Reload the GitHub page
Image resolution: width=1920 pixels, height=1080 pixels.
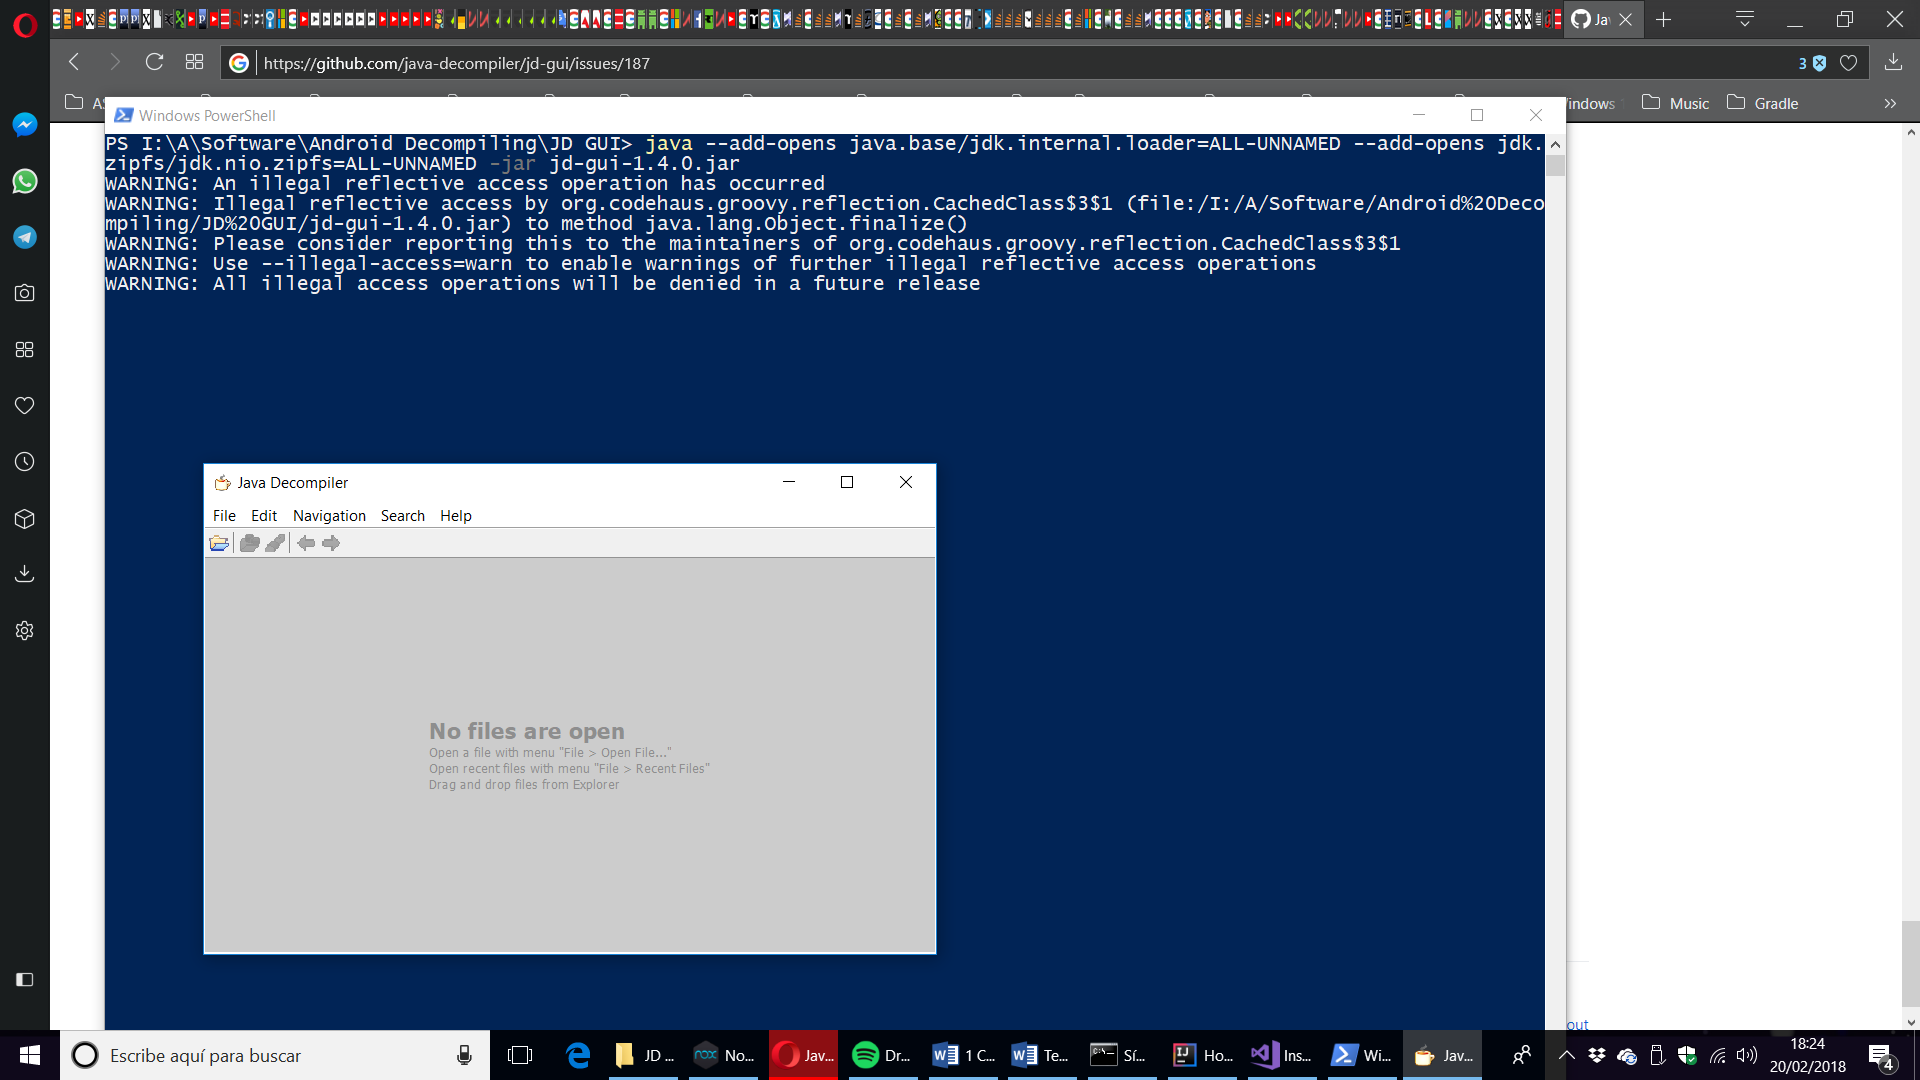pos(154,62)
